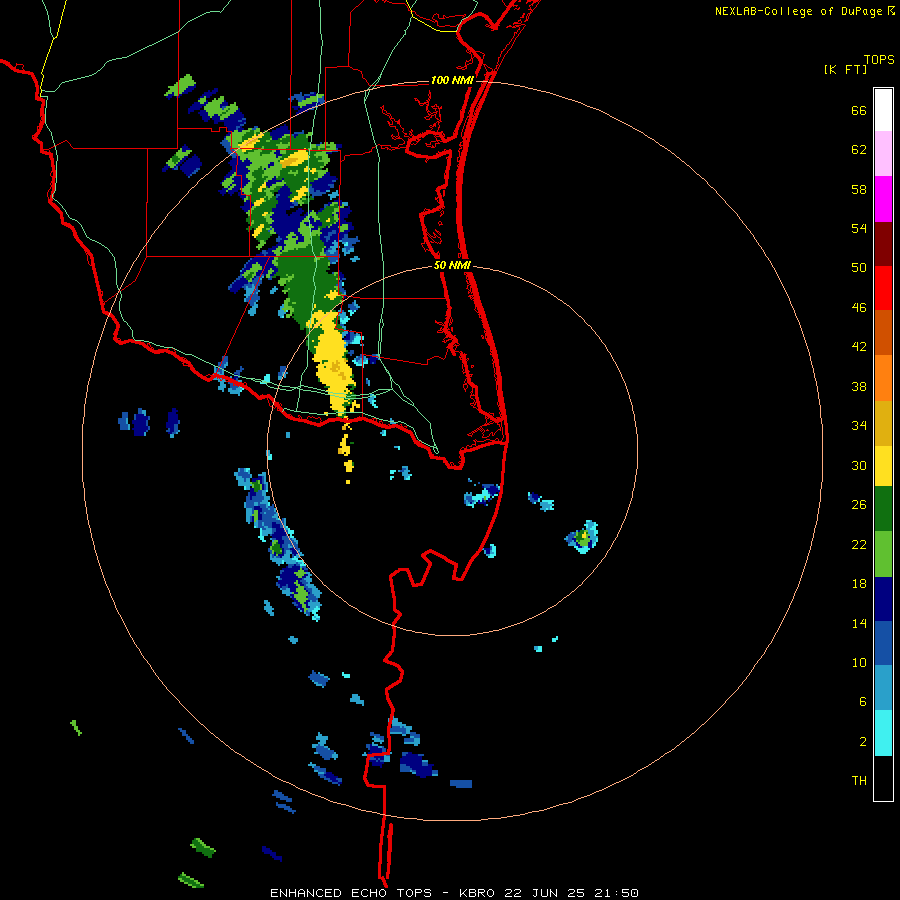Pick the gold 34 kft legend swatch

coord(883,423)
